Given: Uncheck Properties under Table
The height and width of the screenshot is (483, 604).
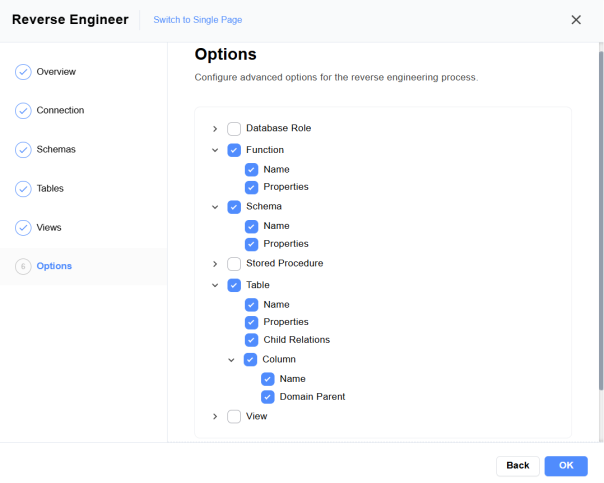Looking at the screenshot, I should click(x=251, y=322).
